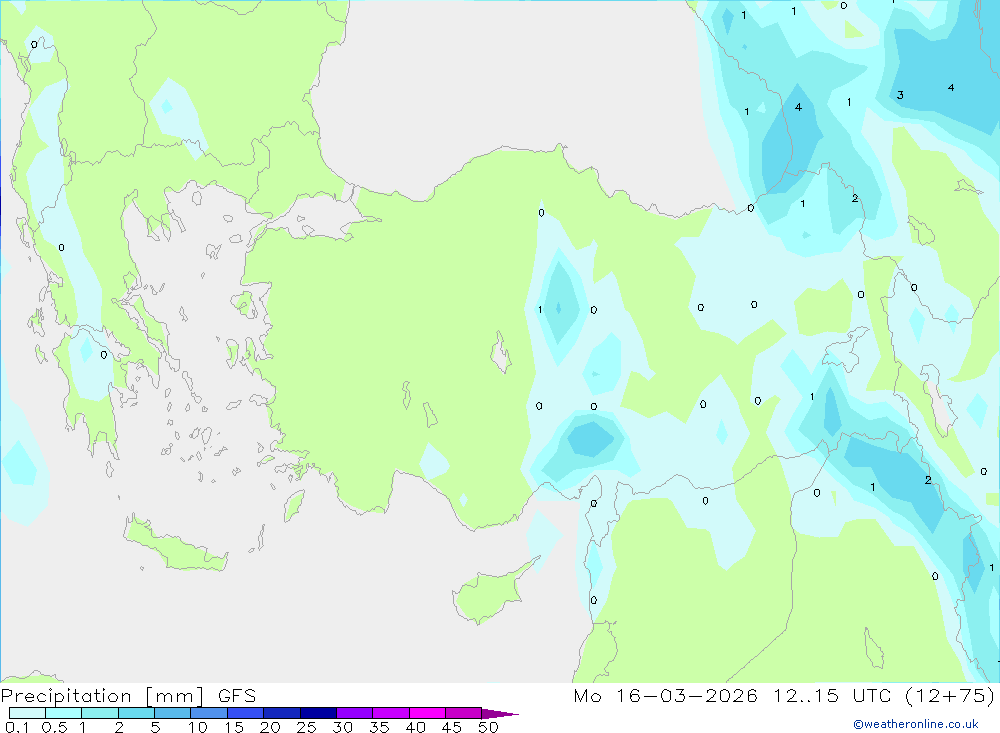Click the 5–10 mm blue legend swatch
Screen dimensions: 1000x733
tap(172, 713)
